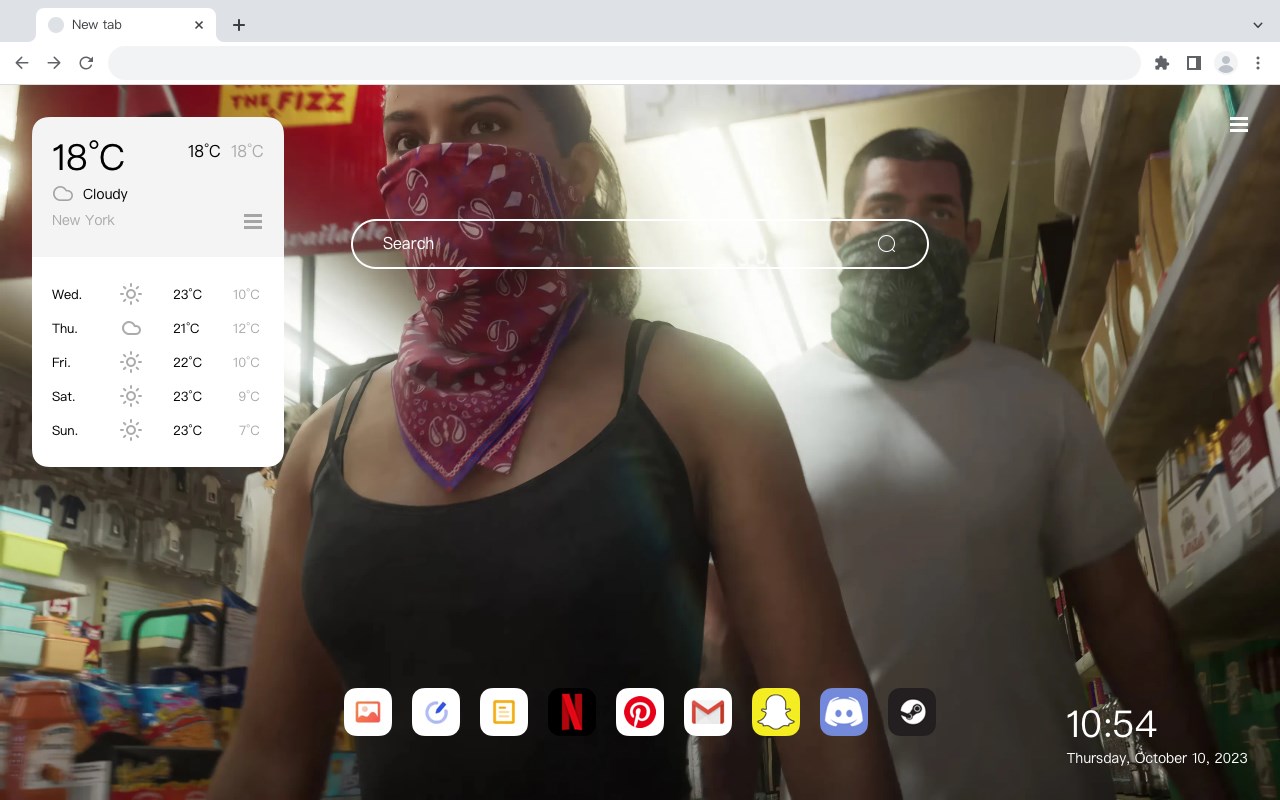Go forward to the next page
The height and width of the screenshot is (800, 1280).
[x=54, y=63]
